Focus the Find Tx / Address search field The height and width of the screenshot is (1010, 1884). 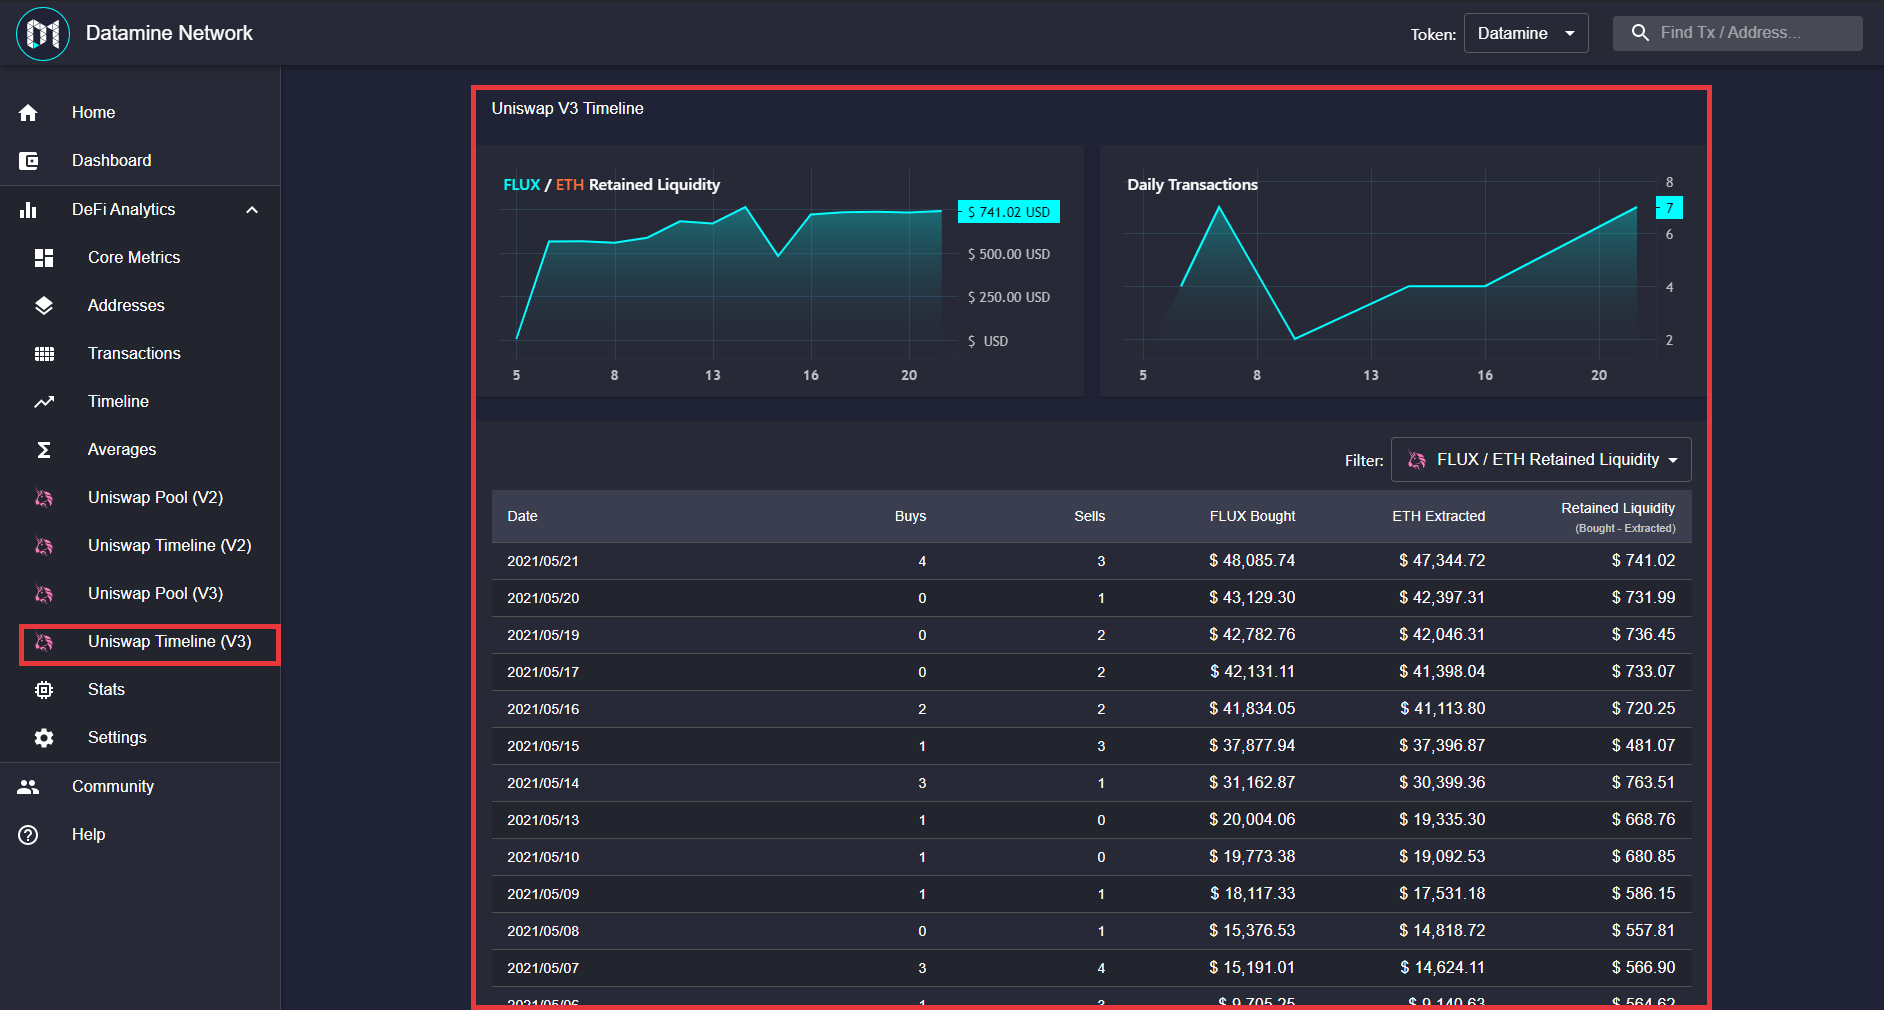point(1737,33)
